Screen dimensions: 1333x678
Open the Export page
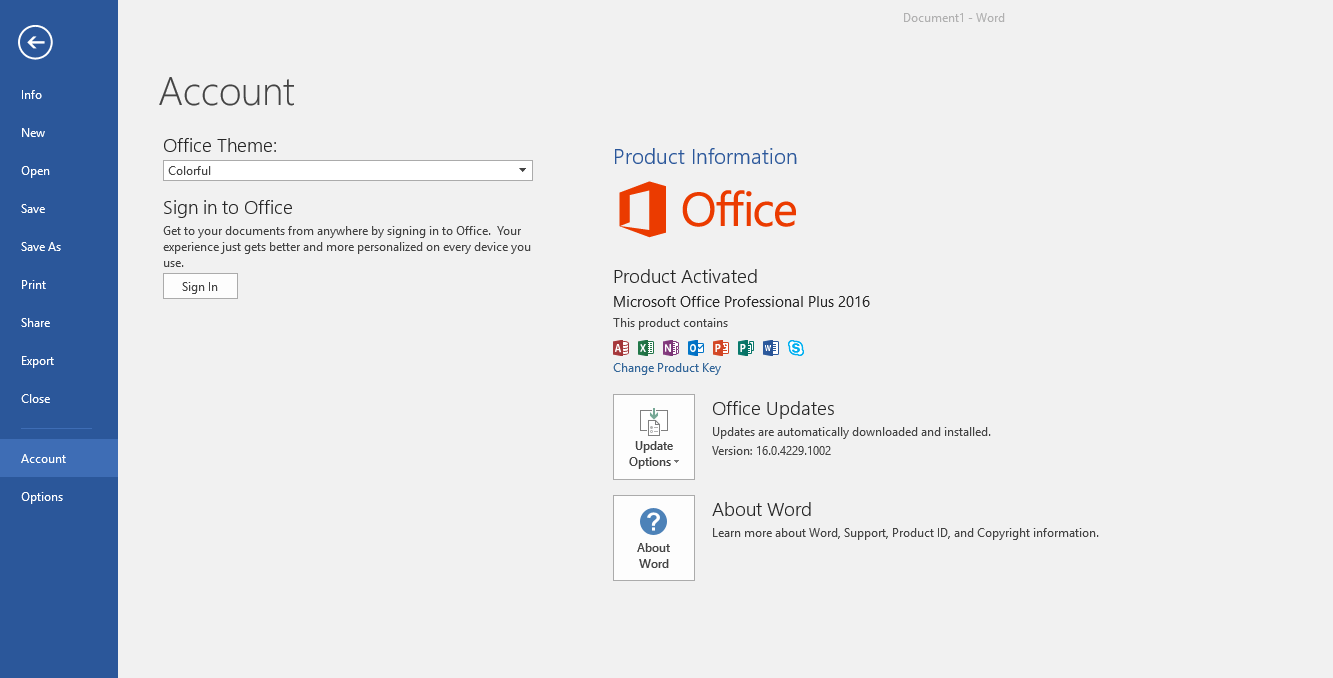coord(59,361)
